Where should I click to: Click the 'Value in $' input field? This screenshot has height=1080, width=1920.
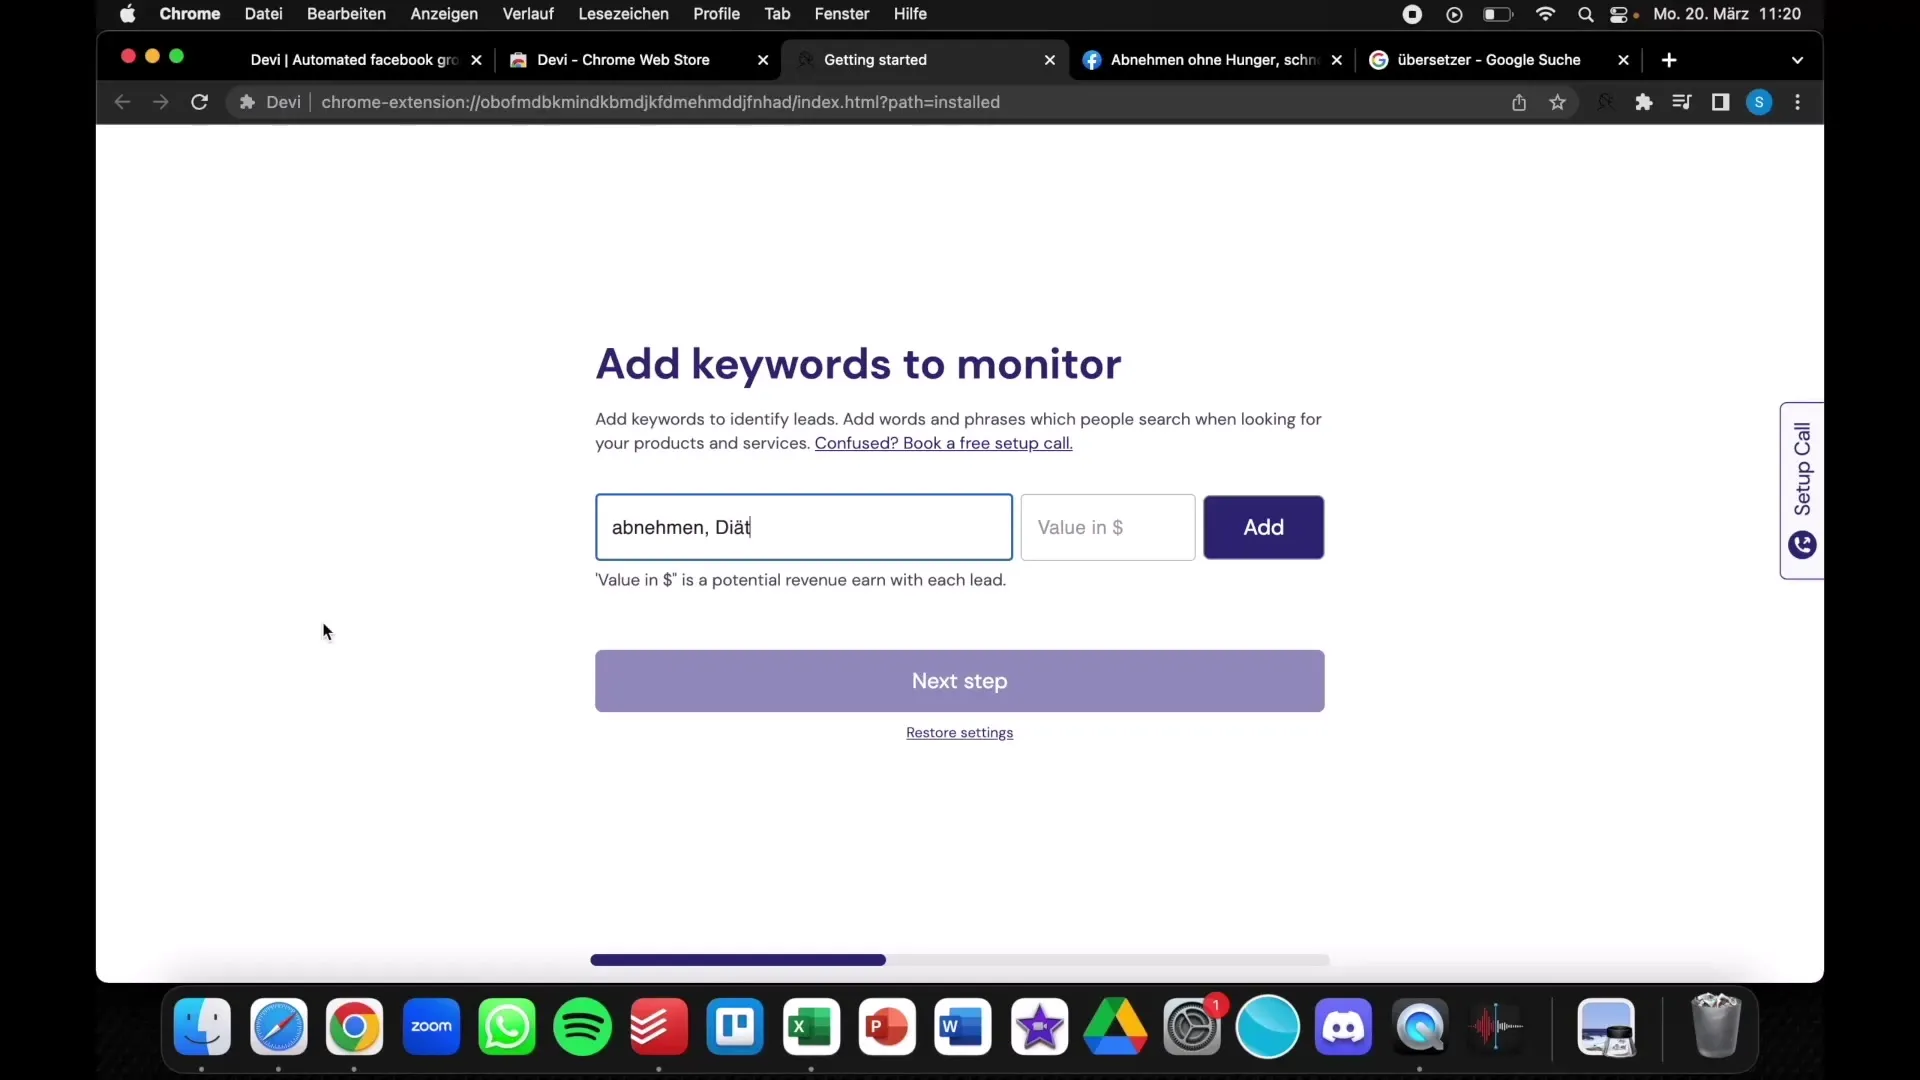pos(1107,527)
